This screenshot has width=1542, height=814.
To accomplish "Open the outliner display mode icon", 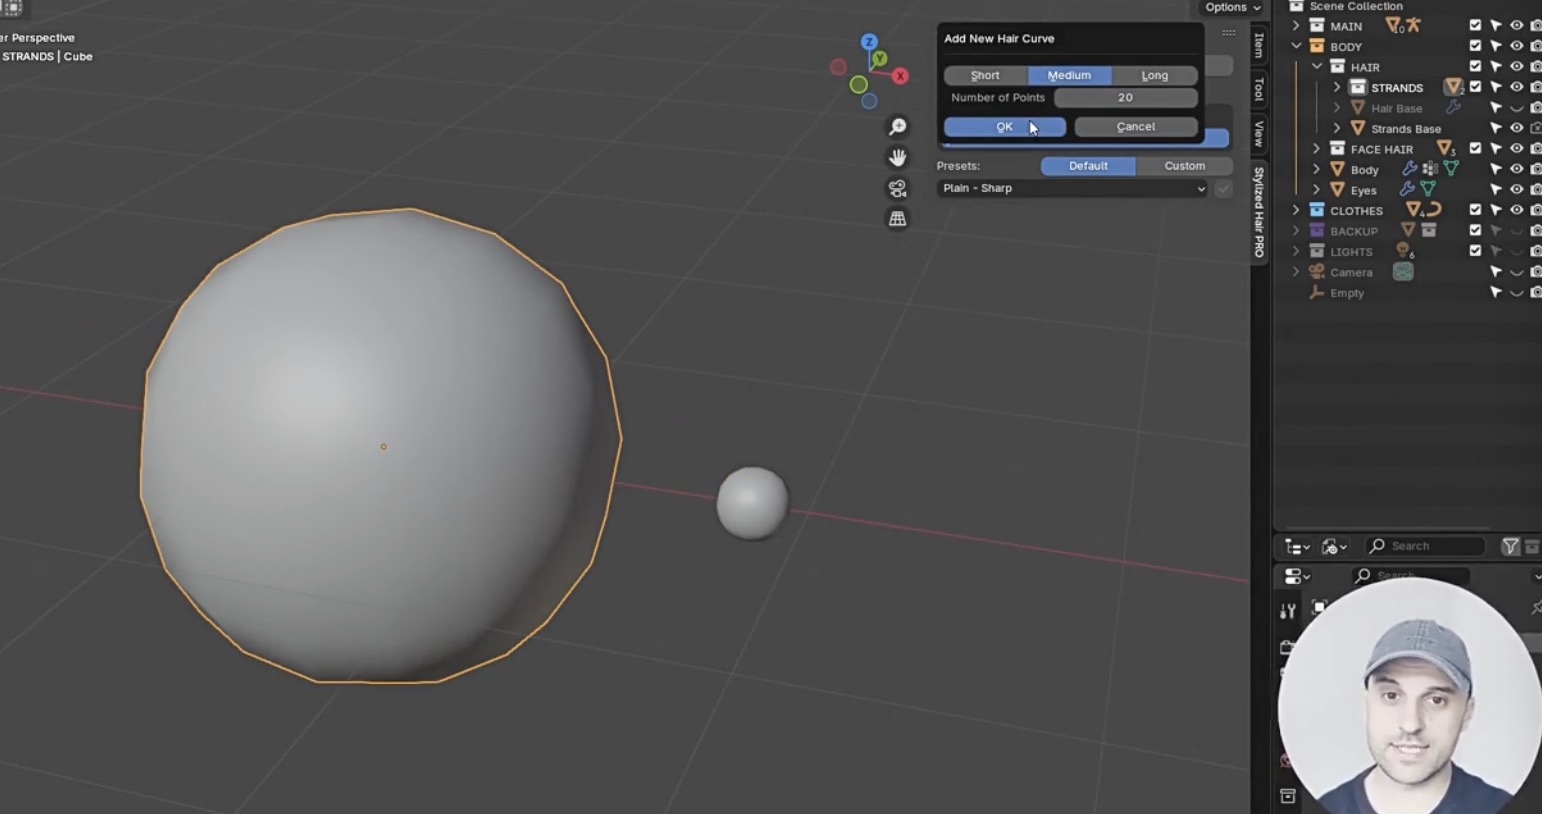I will point(1297,547).
